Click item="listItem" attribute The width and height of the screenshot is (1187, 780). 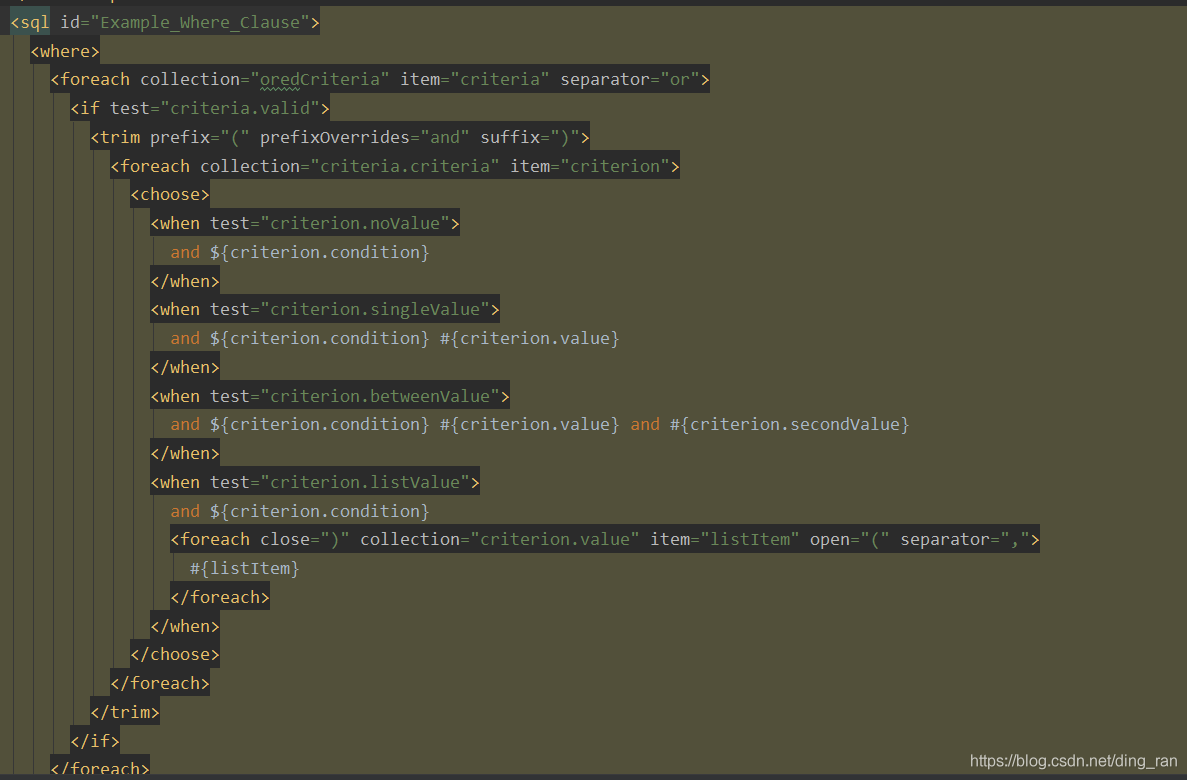[x=725, y=539]
